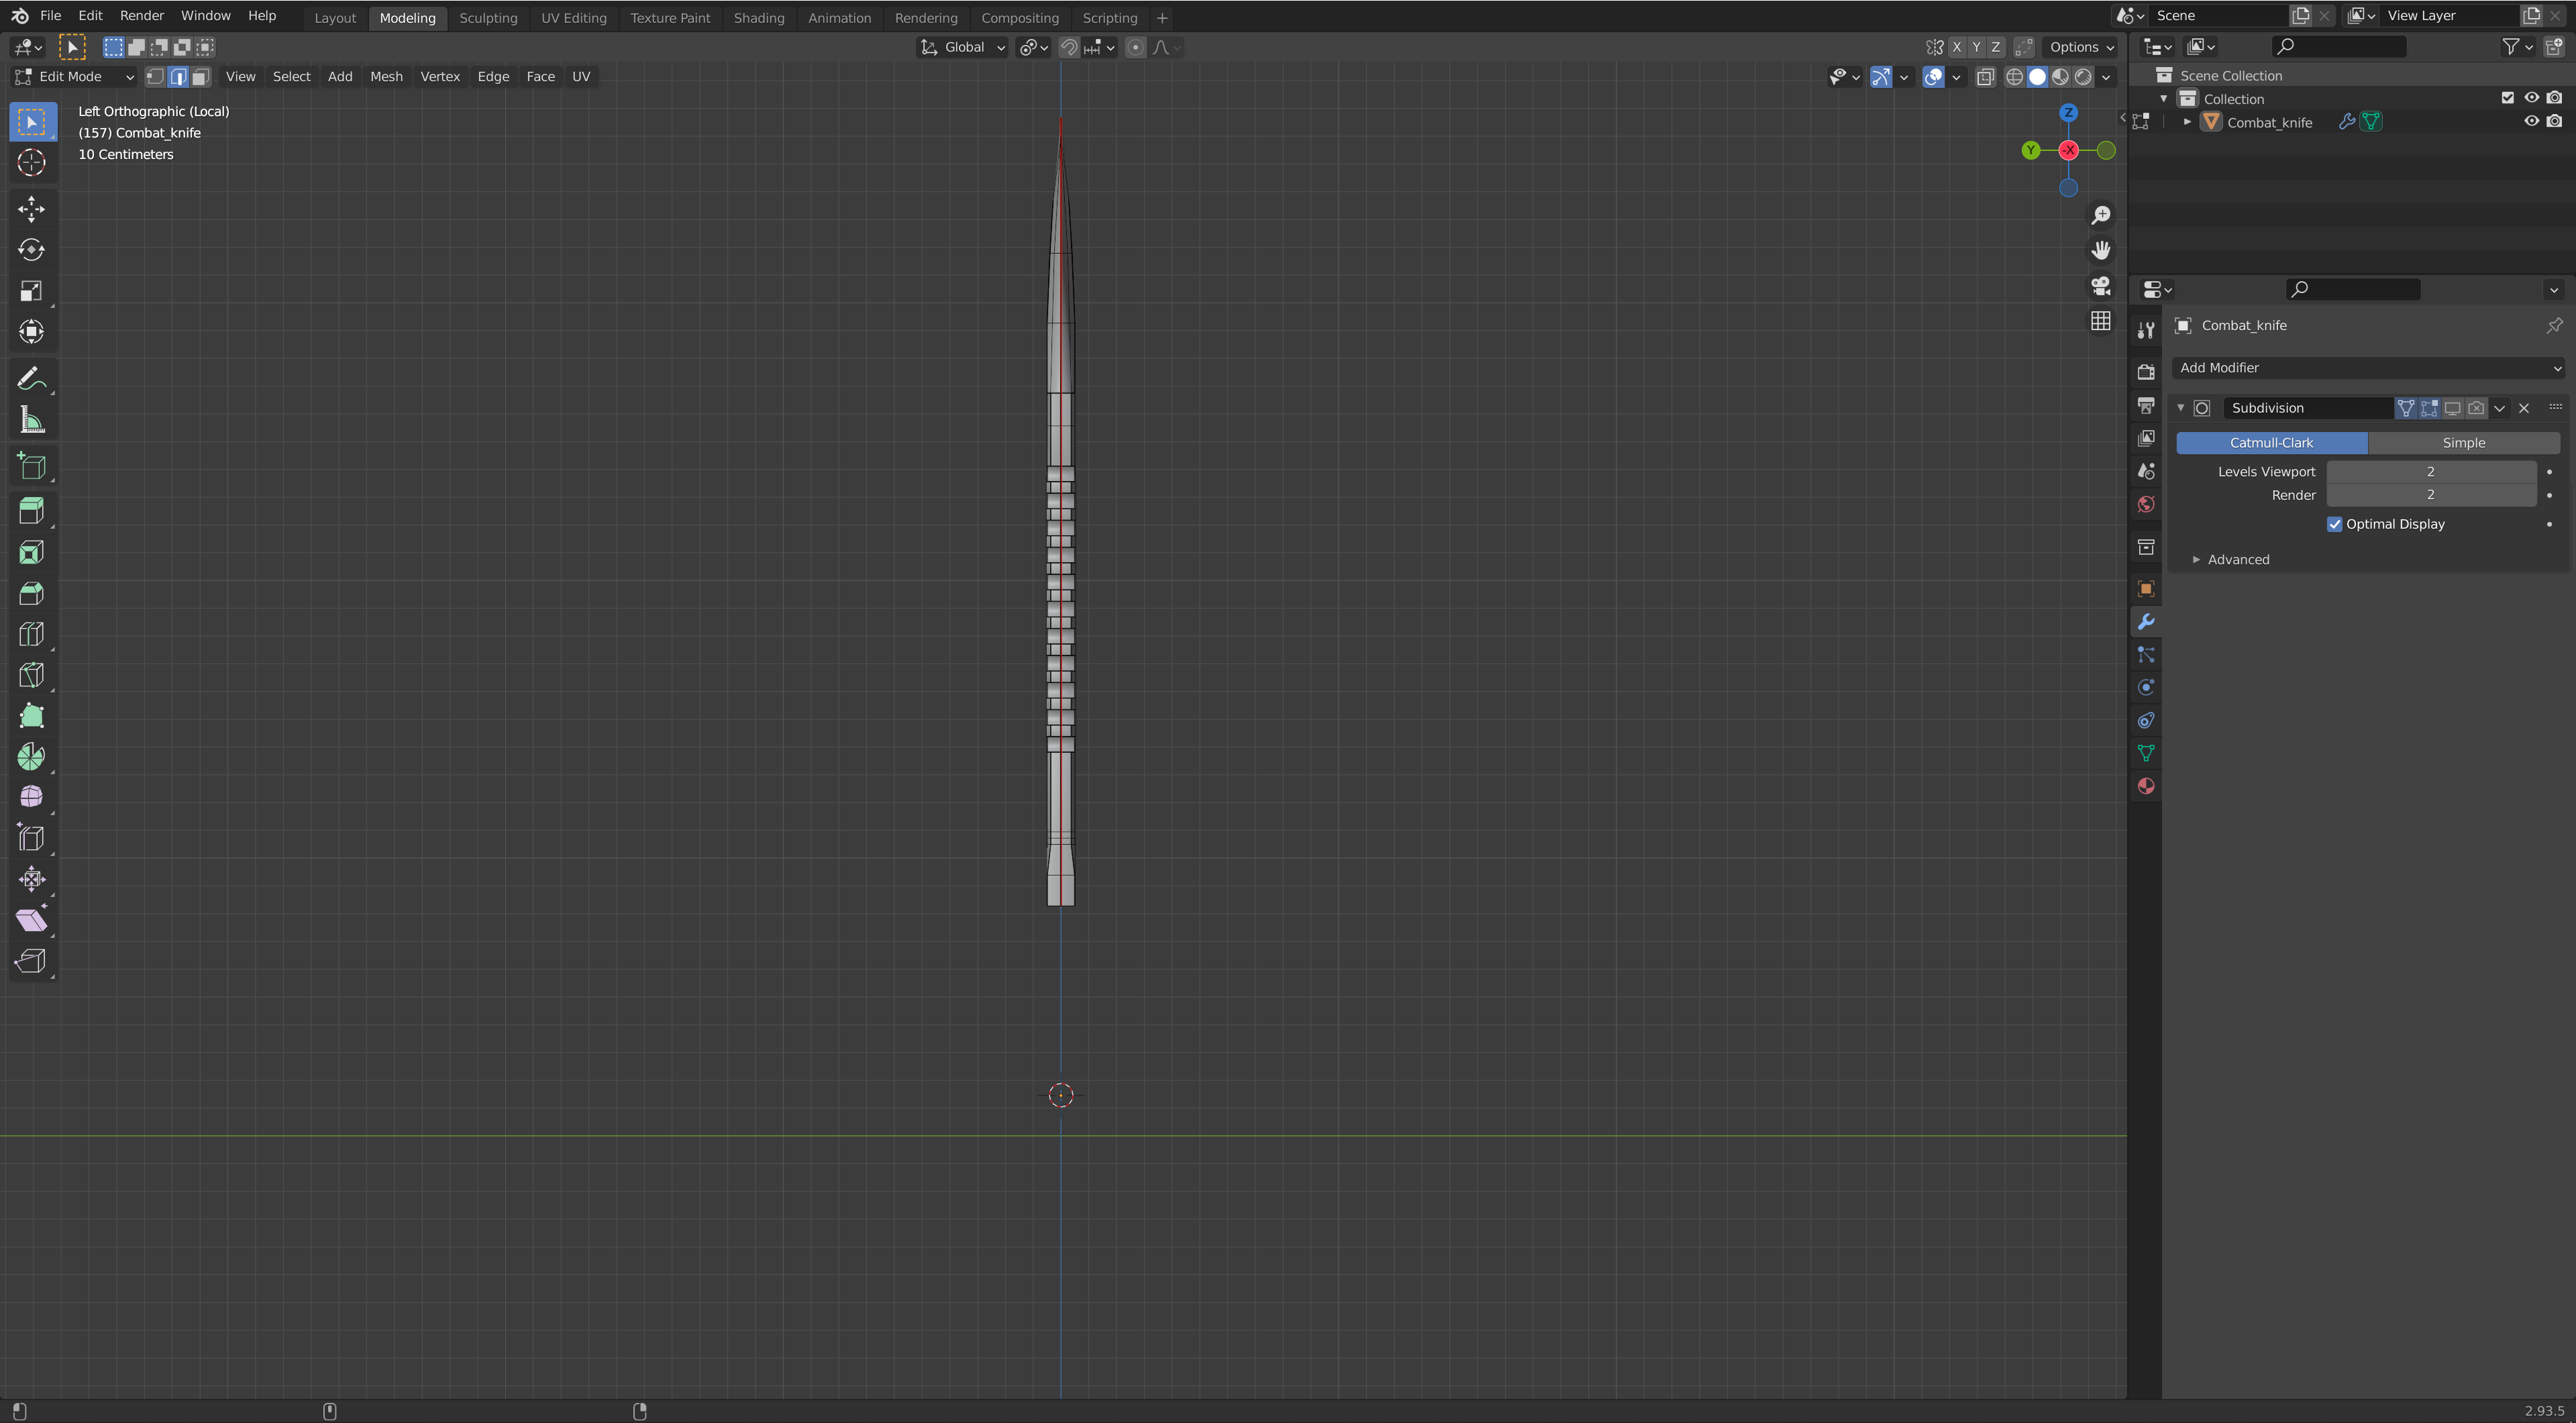Select the Rip Region tool
The height and width of the screenshot is (1423, 2576).
(31, 961)
